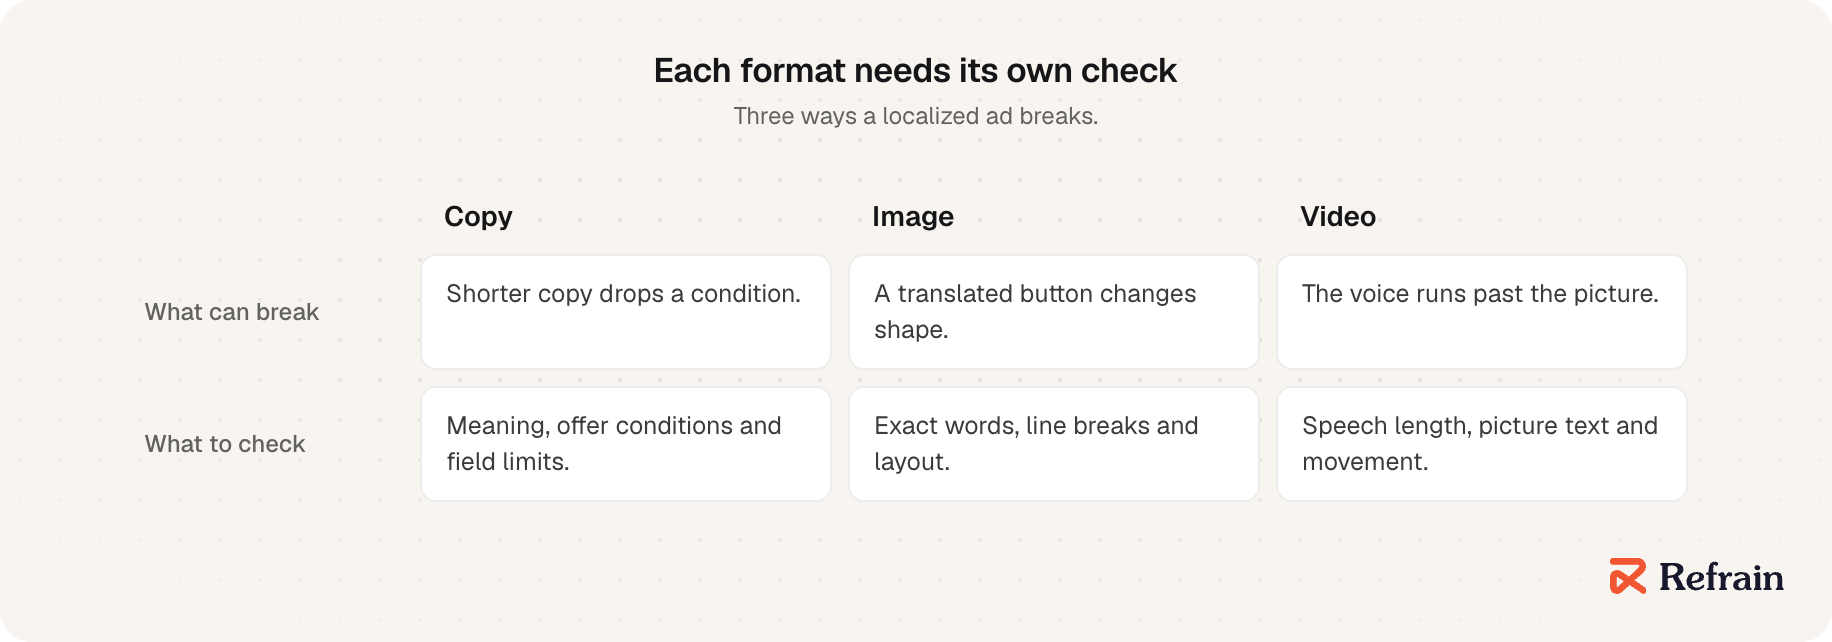Select the 'The voice runs past the picture.' card
Viewport: 1832px width, 642px height.
coord(1482,312)
